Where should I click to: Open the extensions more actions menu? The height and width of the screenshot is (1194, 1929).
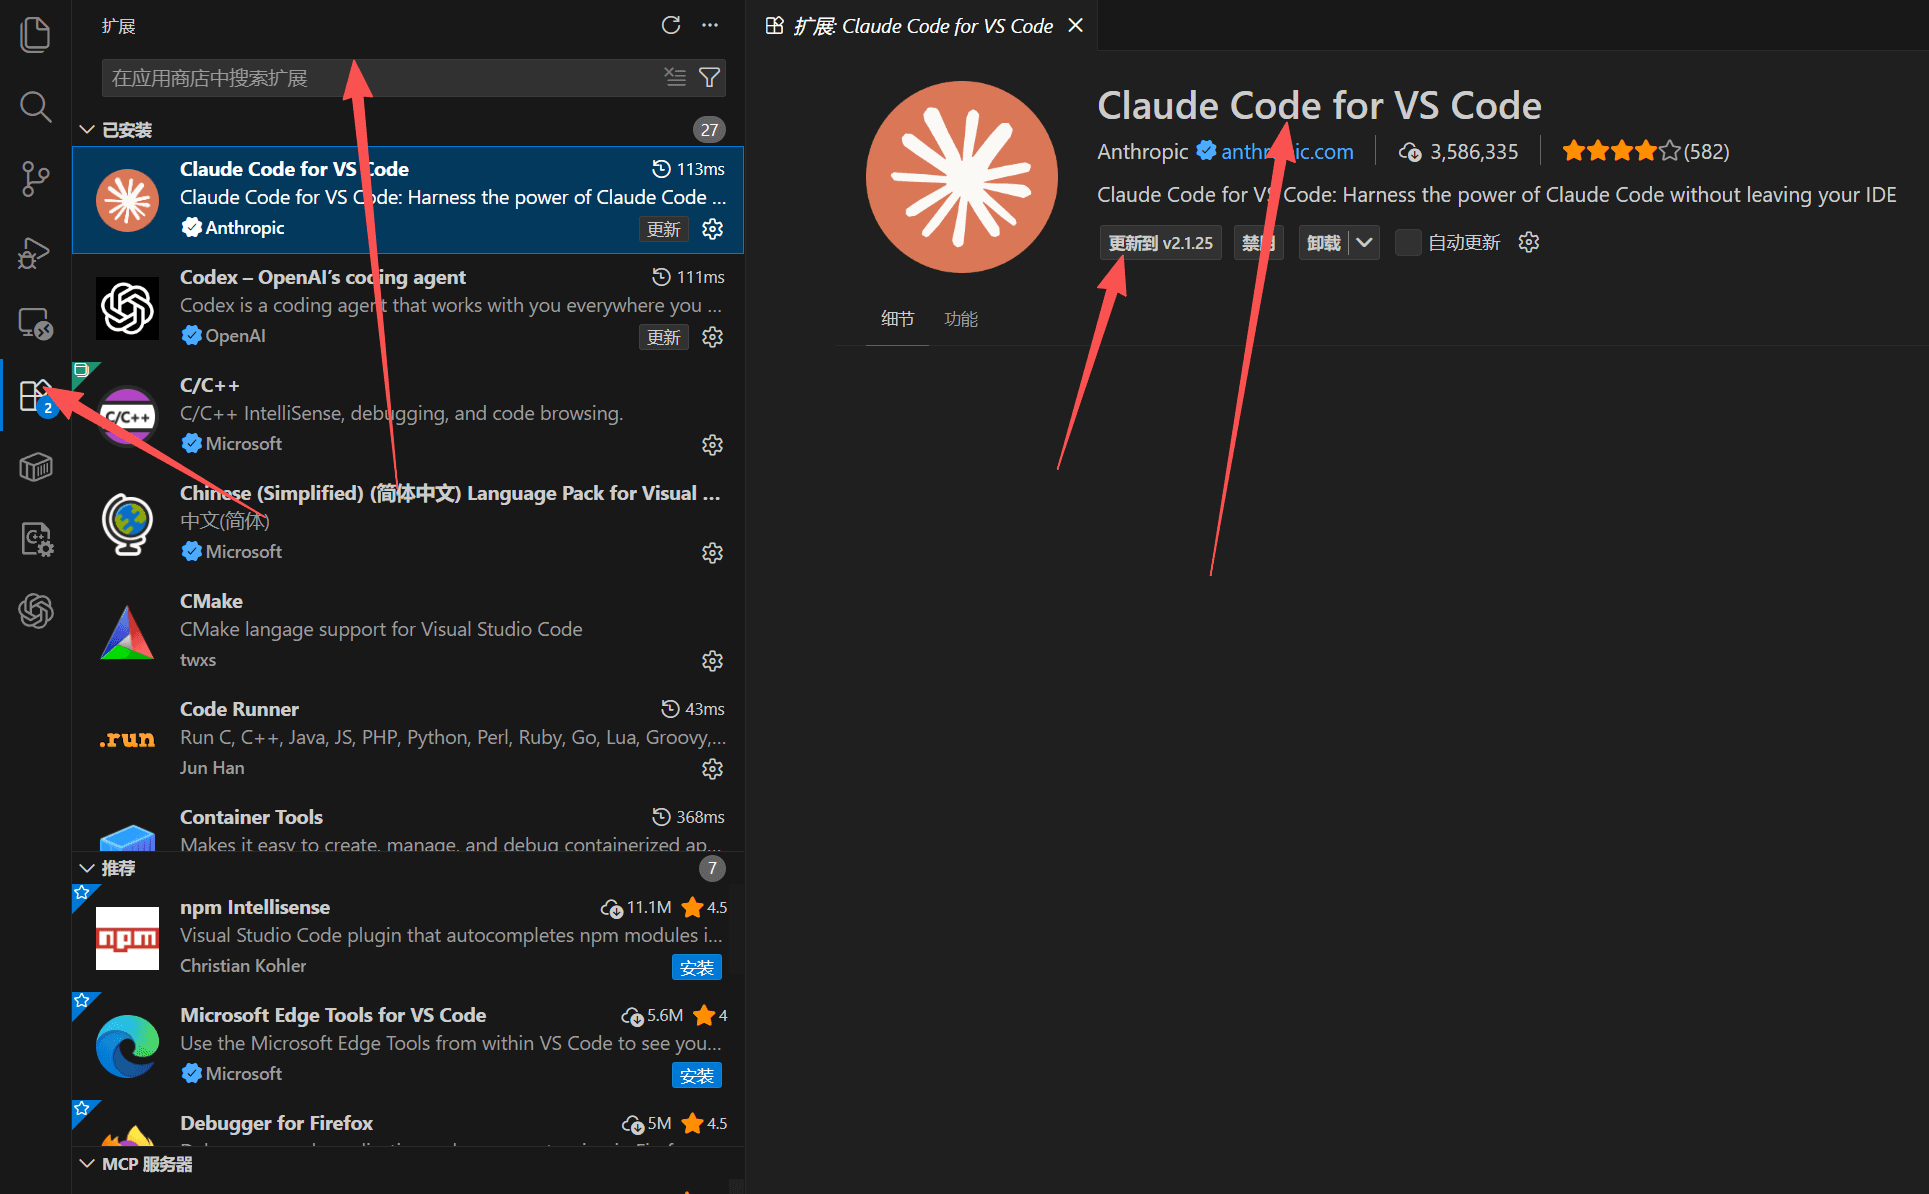coord(710,25)
